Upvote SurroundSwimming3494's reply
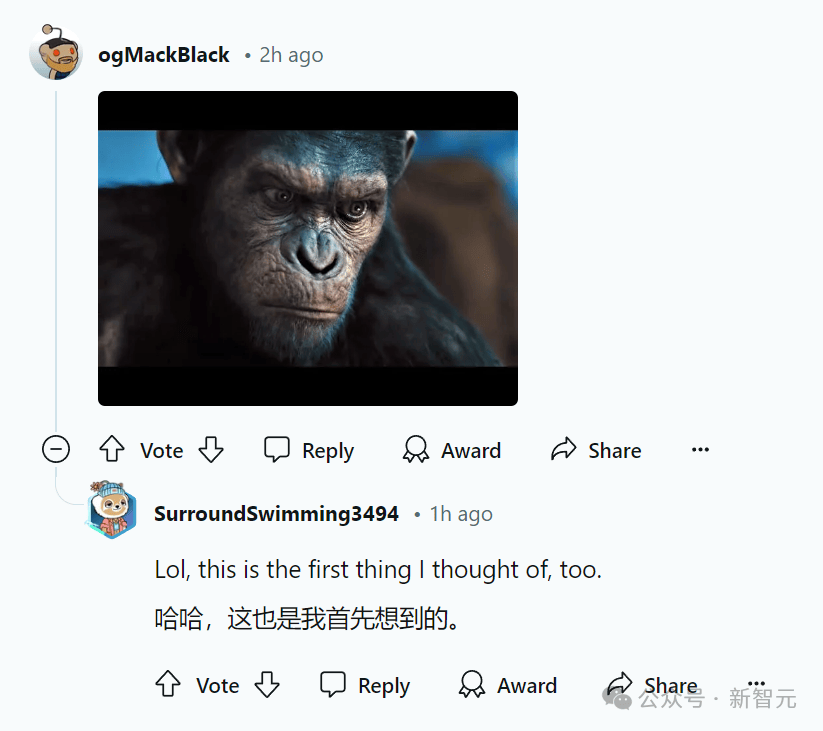823x731 pixels. coord(168,684)
